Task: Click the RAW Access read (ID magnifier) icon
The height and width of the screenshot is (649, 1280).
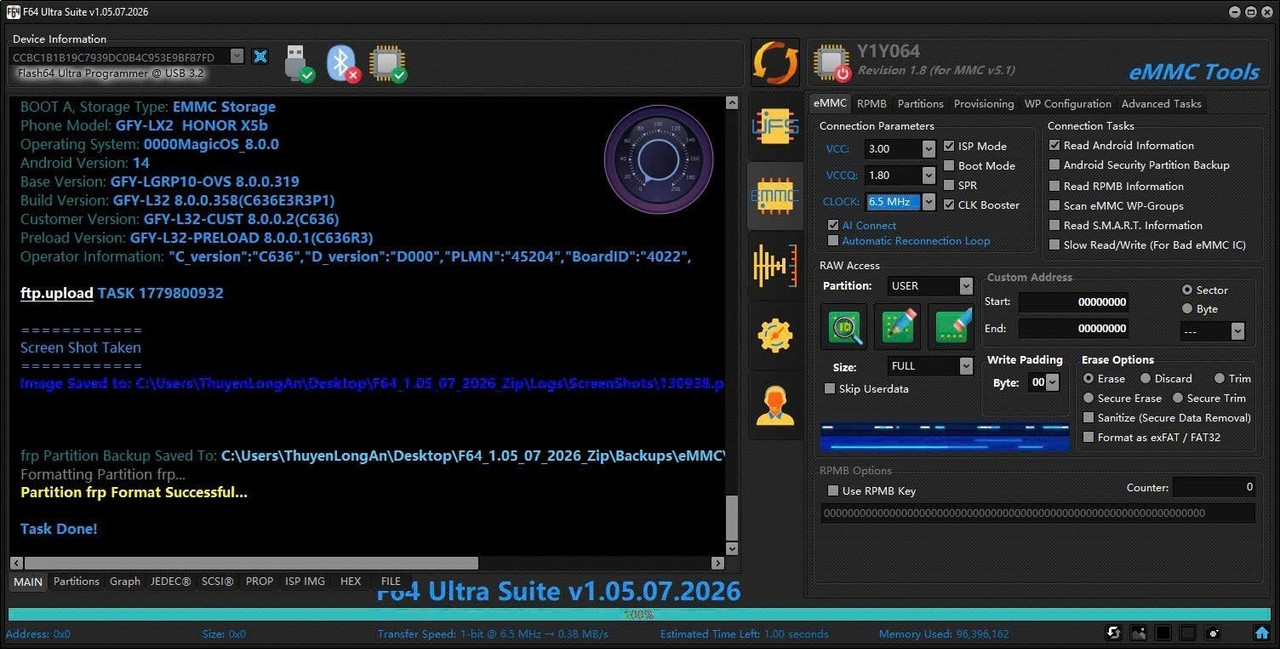Action: tap(843, 327)
